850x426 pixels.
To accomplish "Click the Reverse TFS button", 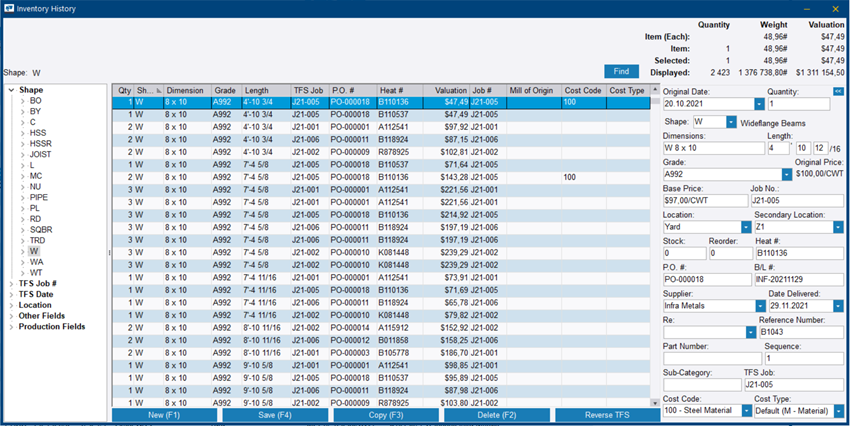I will 607,415.
